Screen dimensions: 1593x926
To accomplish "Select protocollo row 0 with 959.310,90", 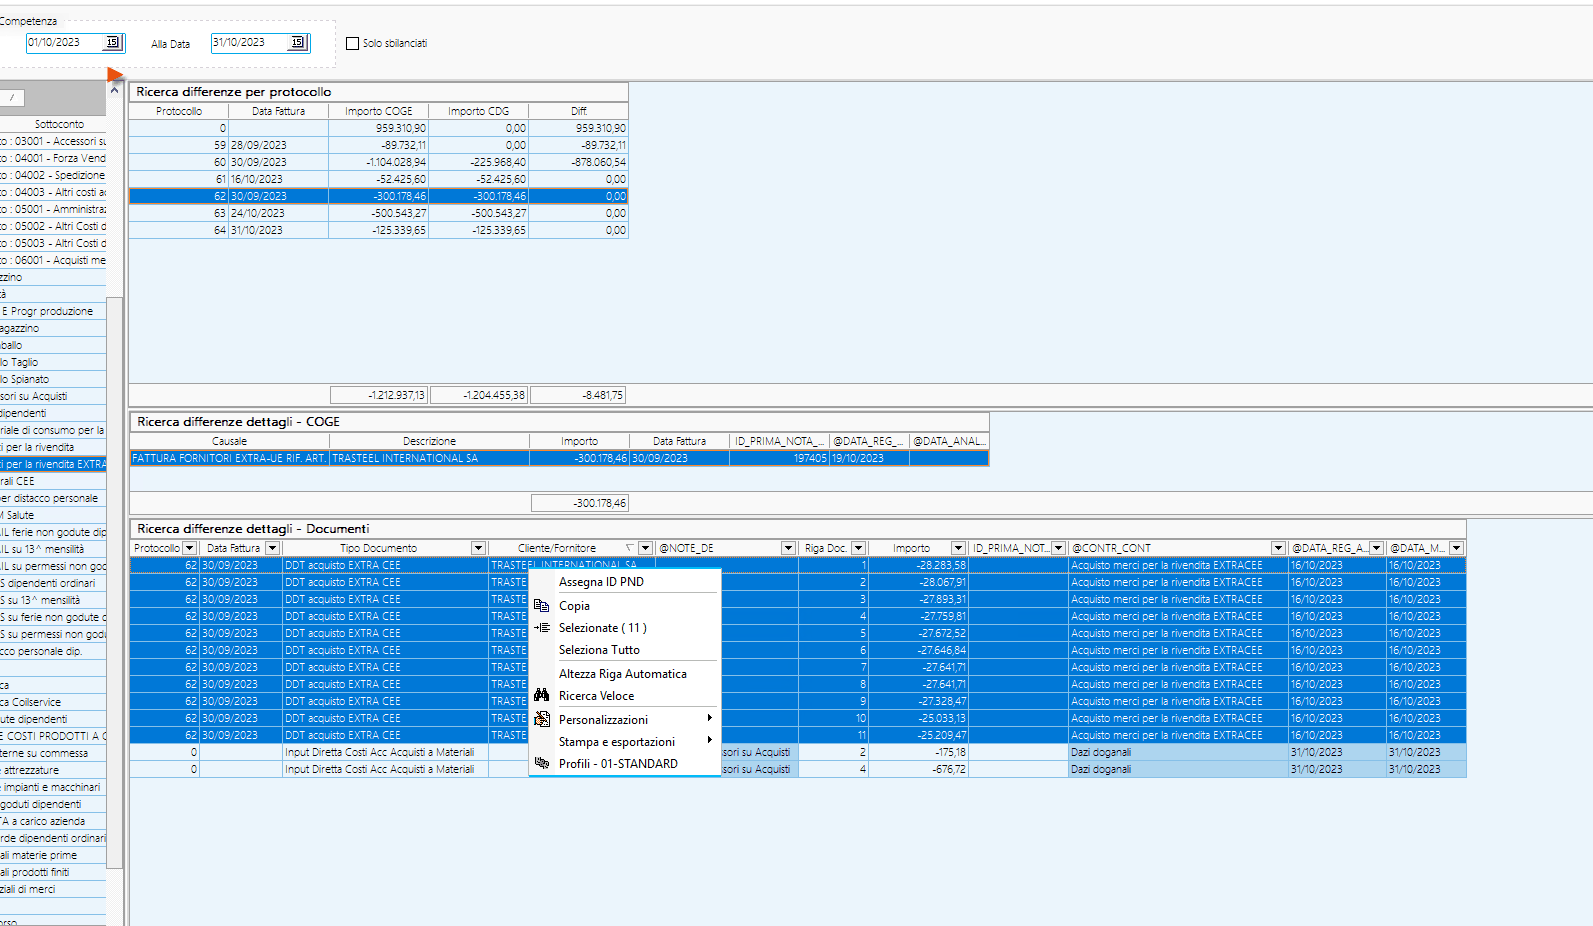I will pyautogui.click(x=379, y=128).
